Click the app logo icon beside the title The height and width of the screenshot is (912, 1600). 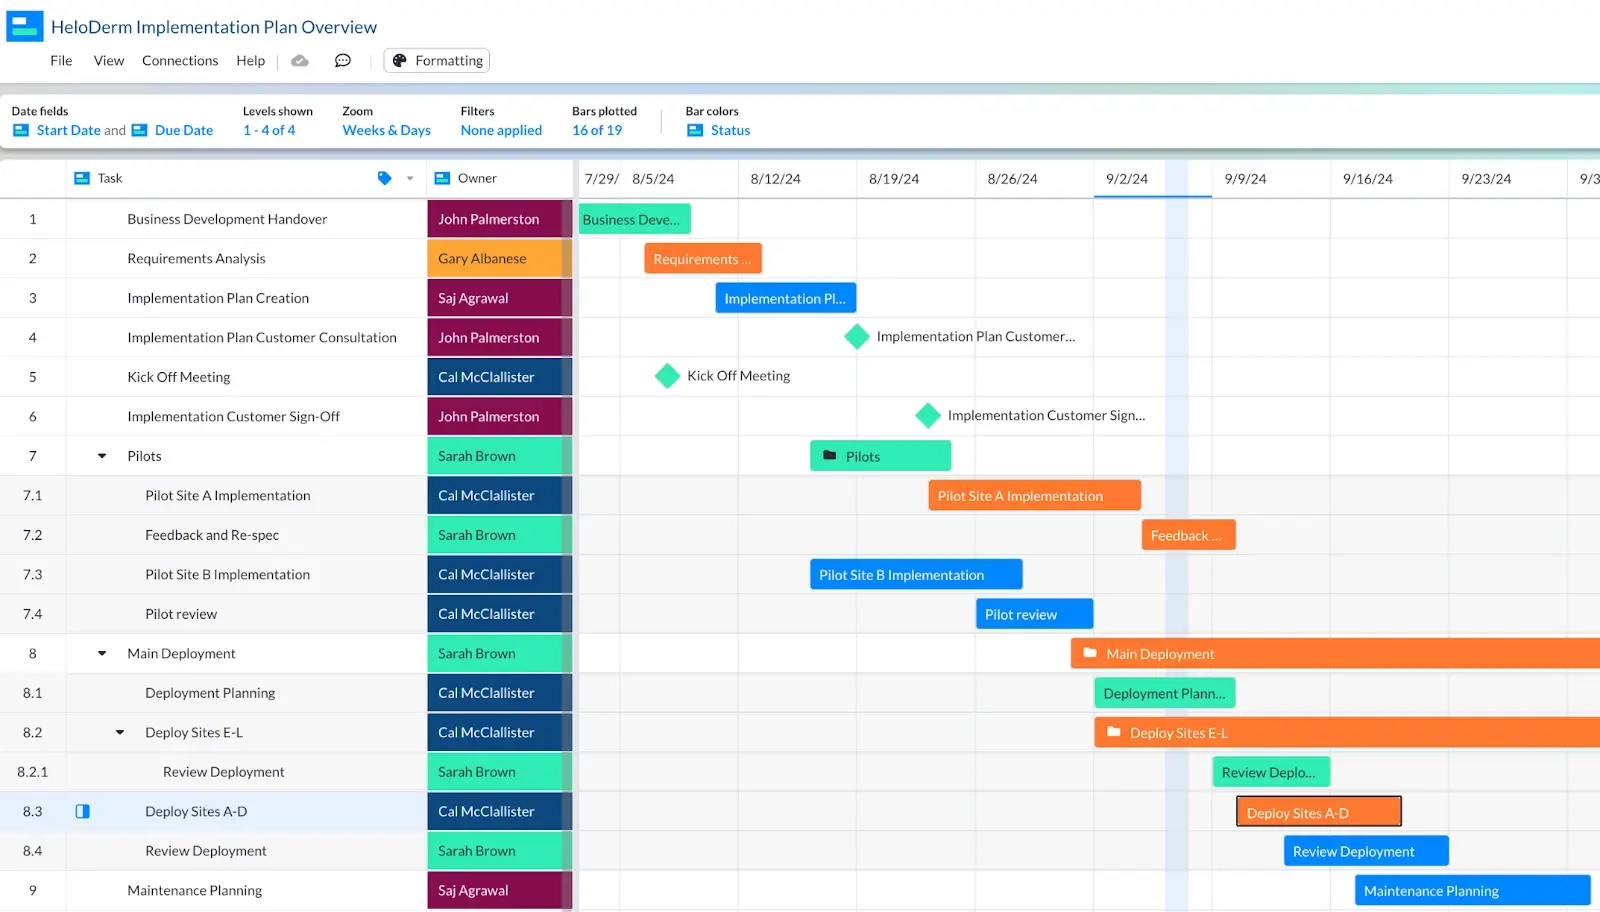coord(25,27)
